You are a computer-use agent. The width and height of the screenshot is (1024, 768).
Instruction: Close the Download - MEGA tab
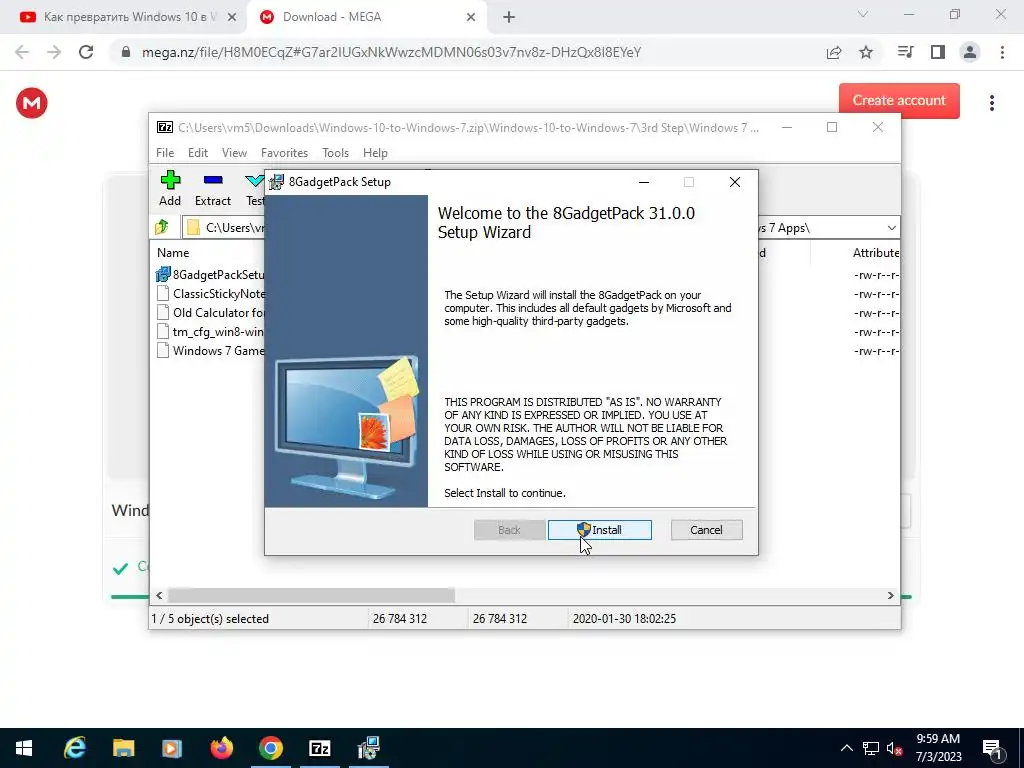tap(471, 18)
